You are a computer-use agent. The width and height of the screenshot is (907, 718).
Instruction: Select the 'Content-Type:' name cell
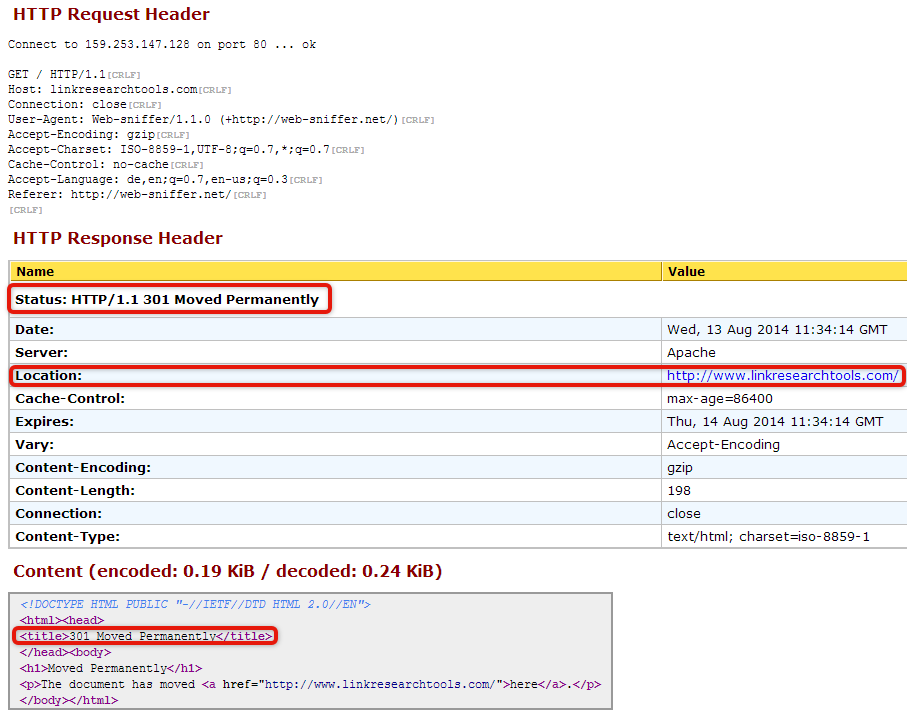pyautogui.click(x=335, y=536)
